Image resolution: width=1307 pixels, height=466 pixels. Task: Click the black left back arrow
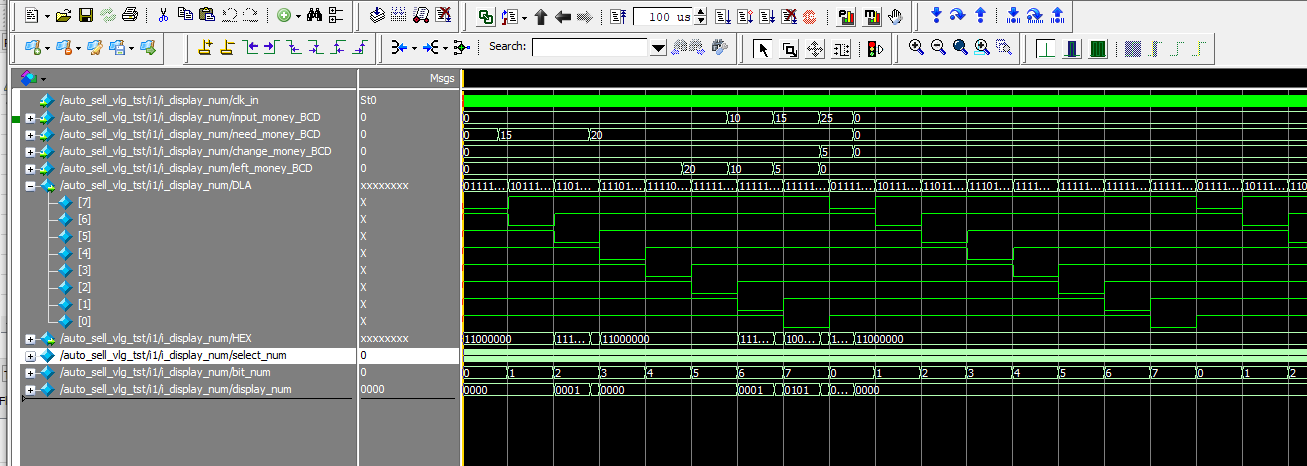point(563,17)
